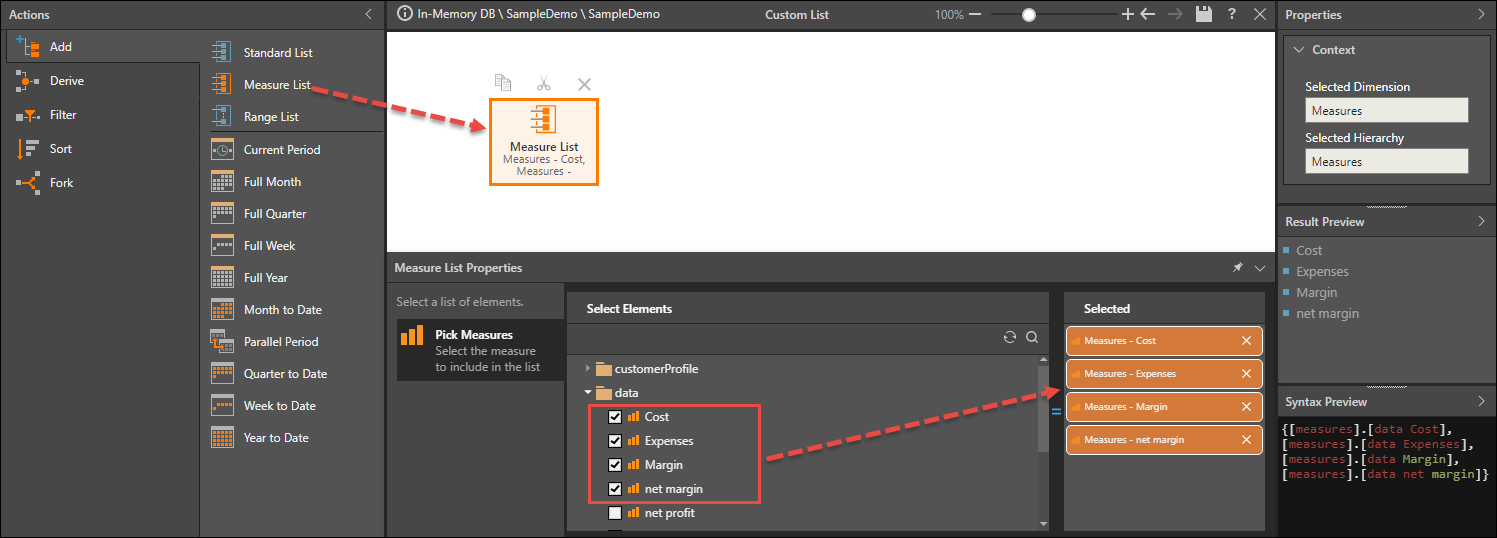1497x538 pixels.
Task: Click the refresh icon in Select Elements
Action: coord(1010,337)
